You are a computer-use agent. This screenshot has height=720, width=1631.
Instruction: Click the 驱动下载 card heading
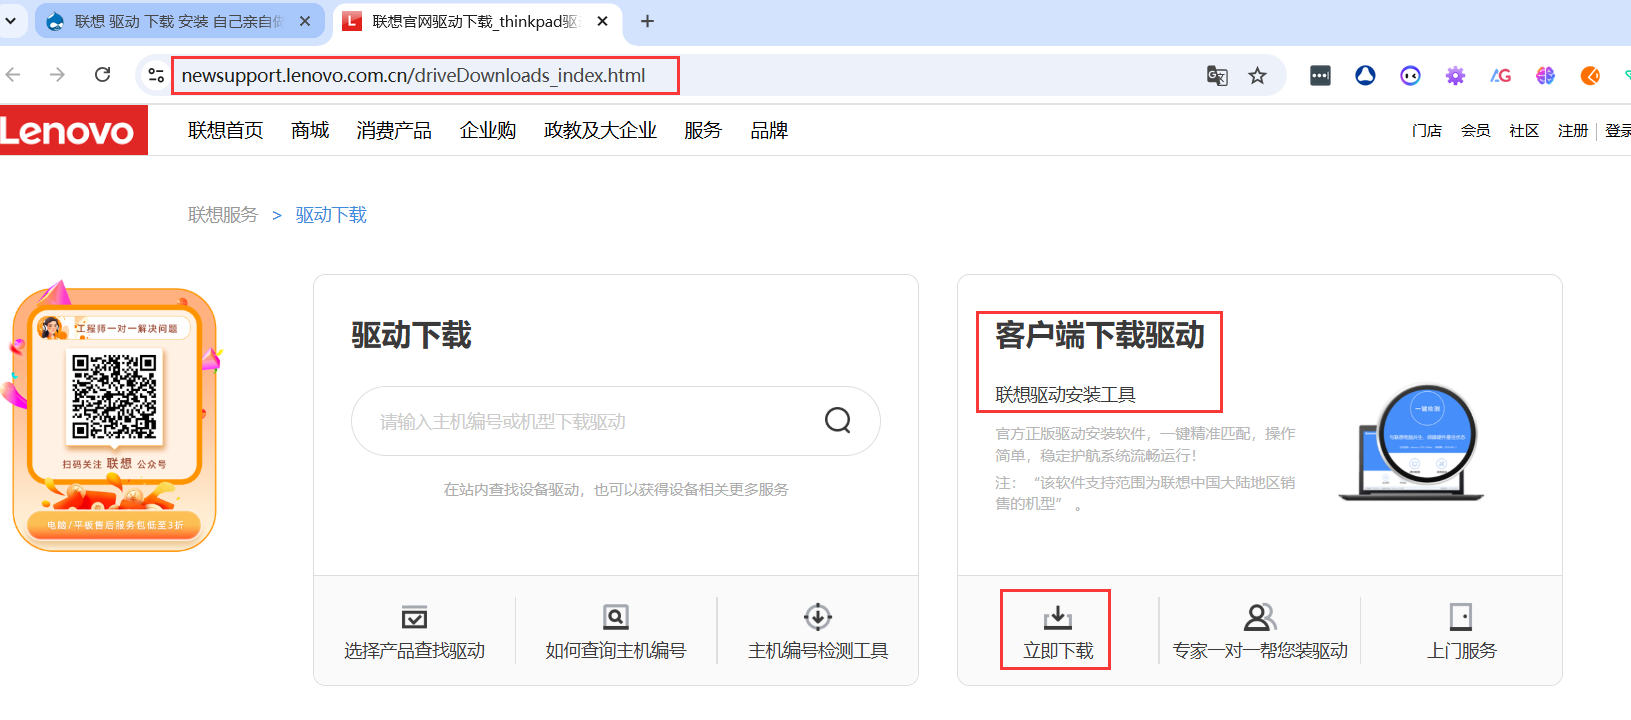click(411, 336)
